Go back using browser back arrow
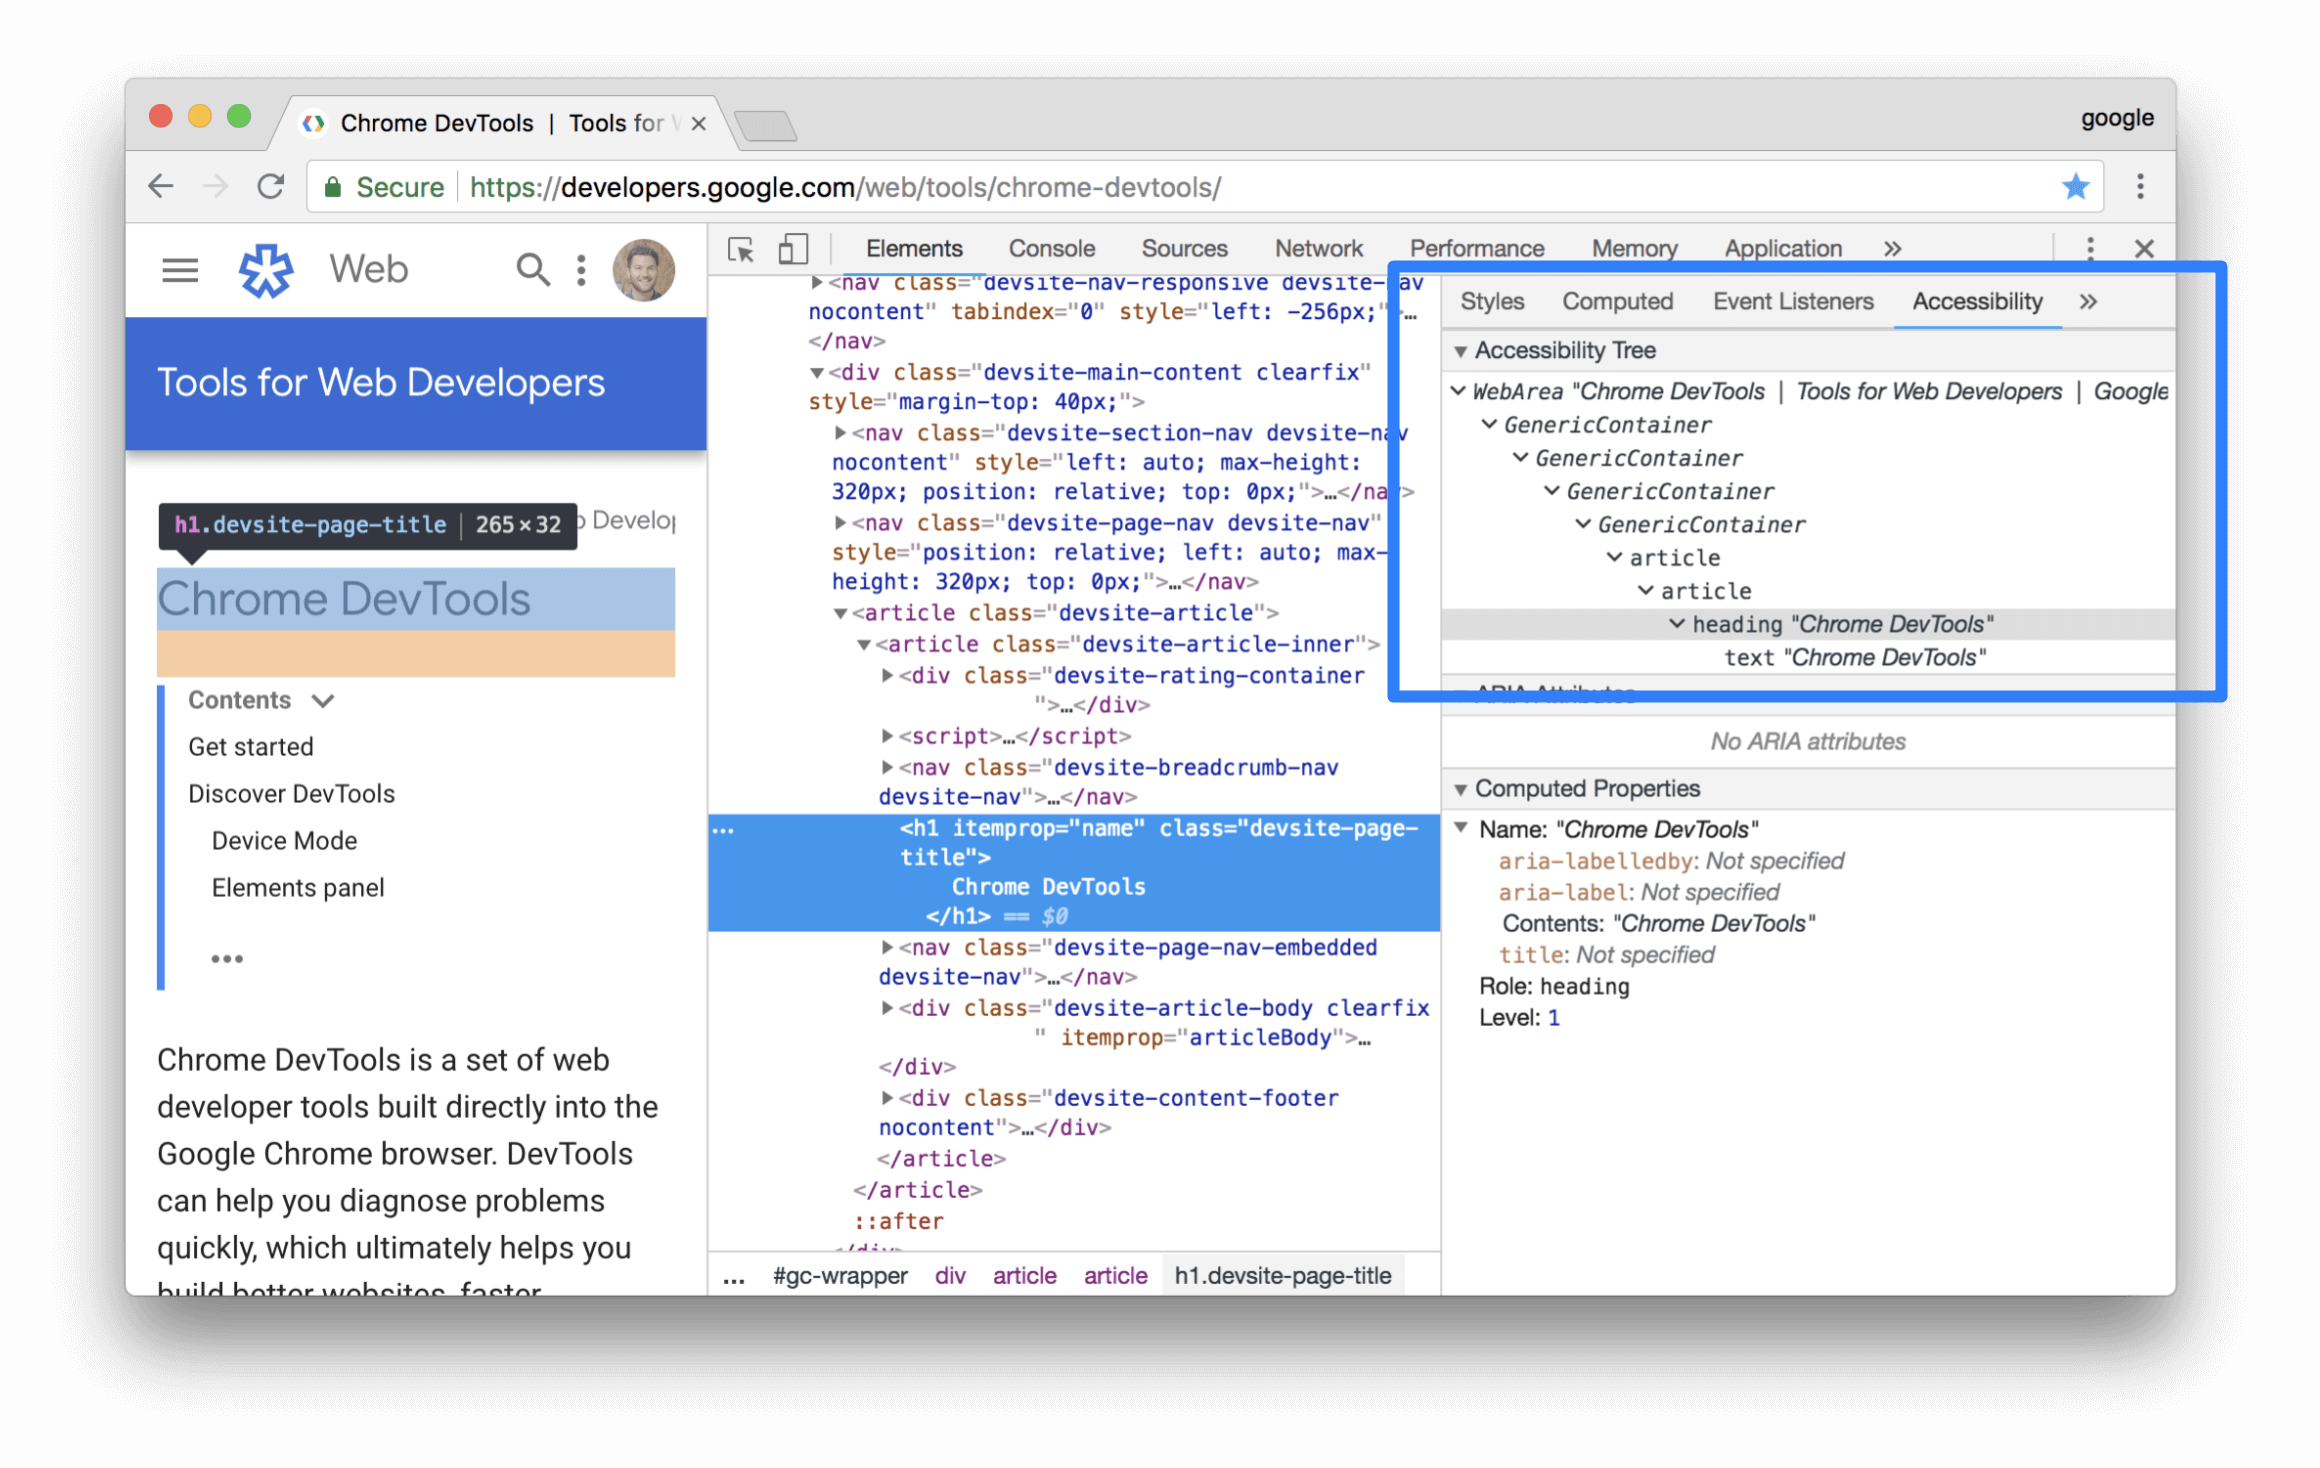Screen dimensions: 2320x1468 pos(161,187)
